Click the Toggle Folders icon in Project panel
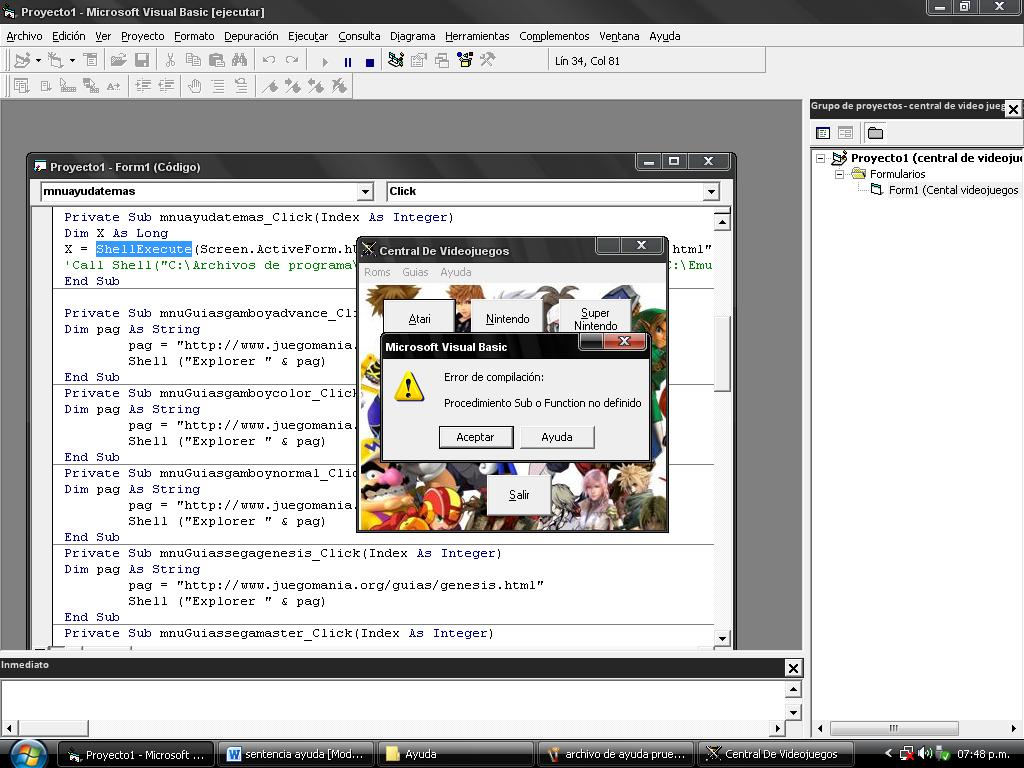Image resolution: width=1024 pixels, height=768 pixels. (x=875, y=133)
